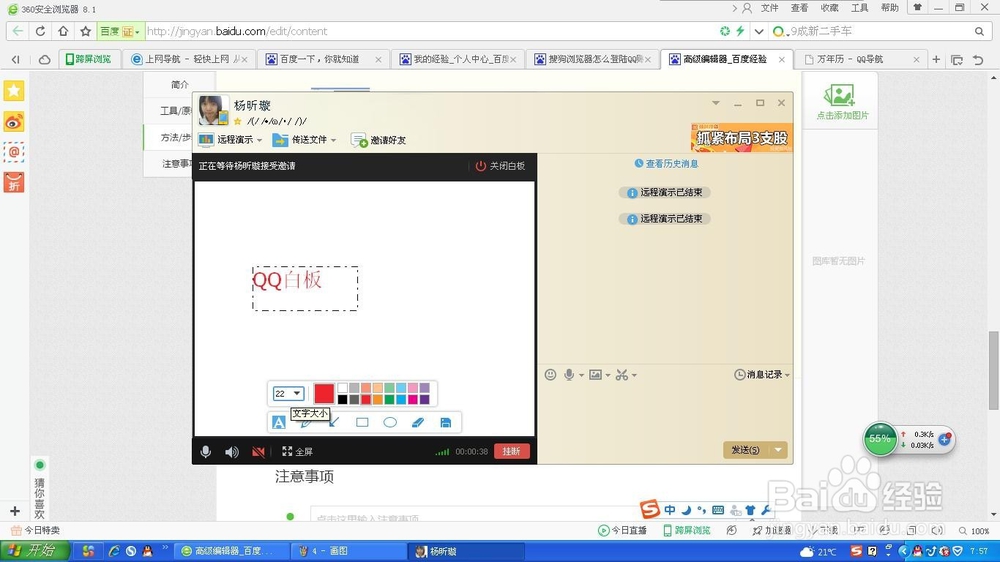Open the QQ chat window options arrow
1000x562 pixels.
(x=716, y=103)
